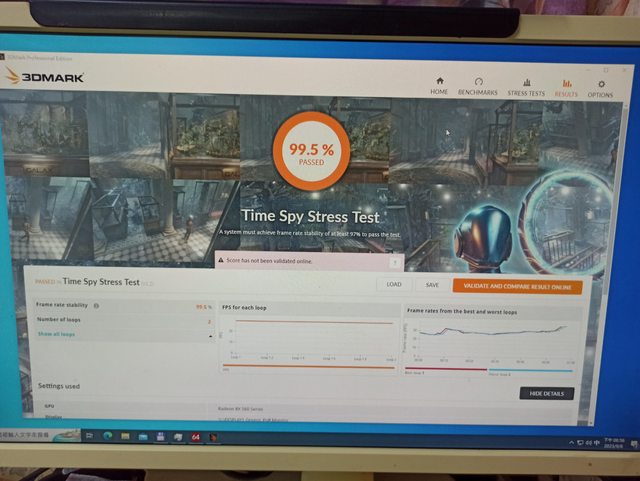Open the Benchmarks section
The image size is (640, 481).
(478, 86)
